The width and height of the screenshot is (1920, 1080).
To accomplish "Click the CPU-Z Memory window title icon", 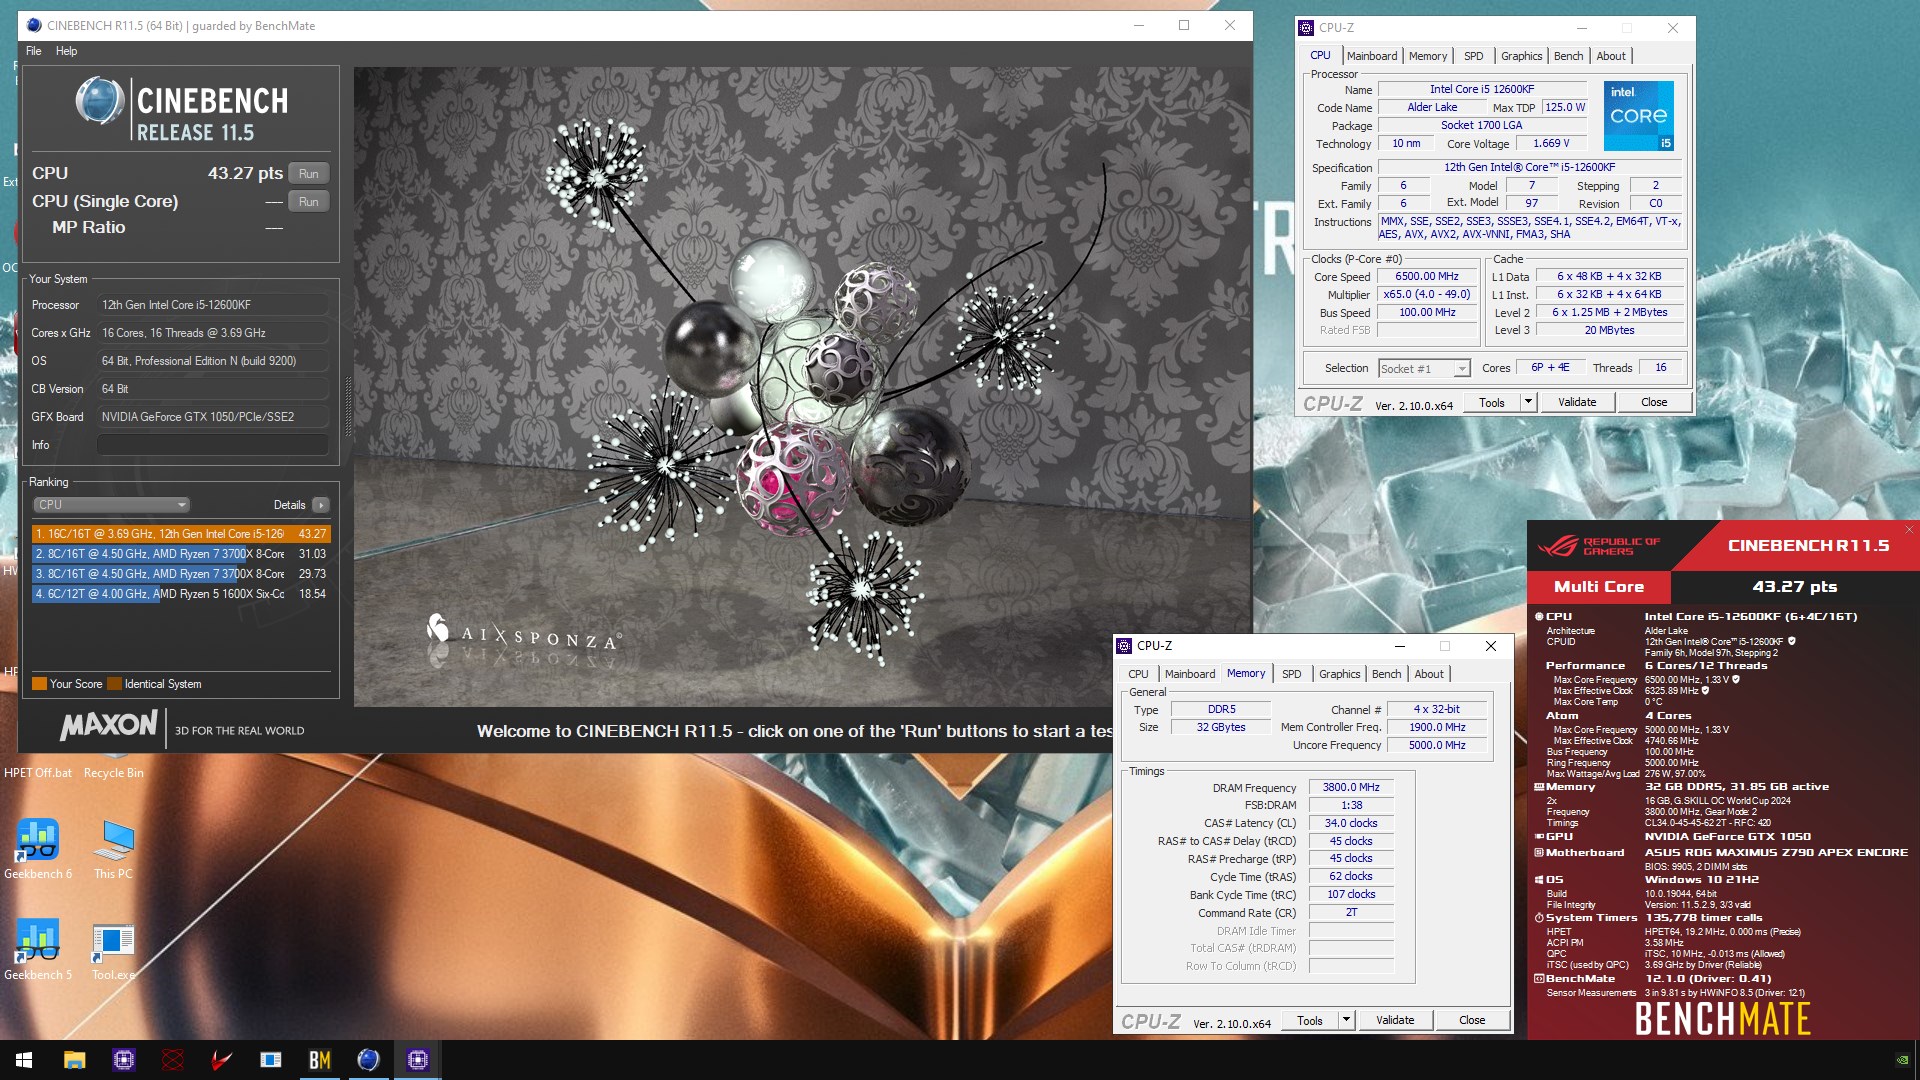I will (1125, 646).
